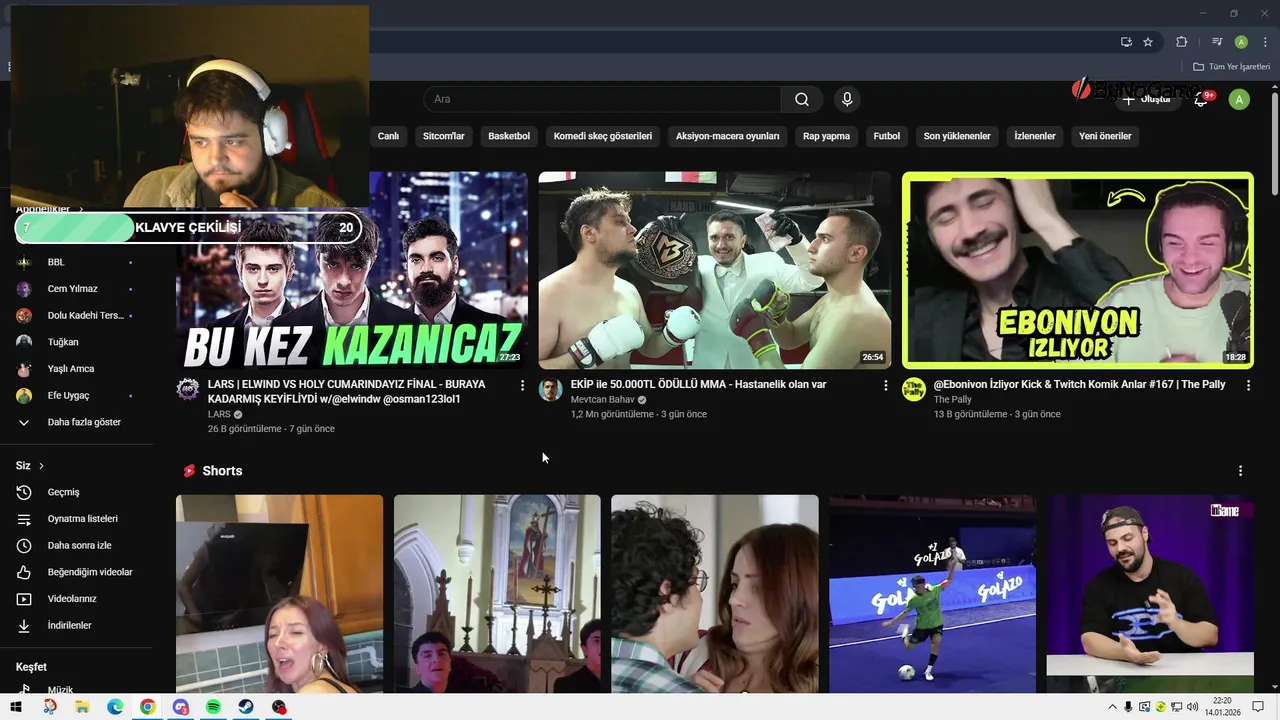Click the install app icon in address bar
This screenshot has height=720, width=1280.
click(1126, 42)
